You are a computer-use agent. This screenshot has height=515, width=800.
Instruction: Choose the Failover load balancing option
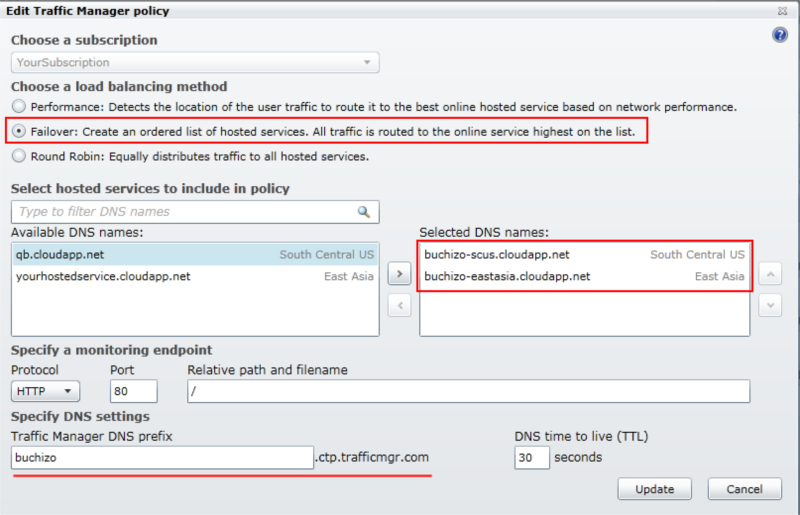(x=18, y=131)
